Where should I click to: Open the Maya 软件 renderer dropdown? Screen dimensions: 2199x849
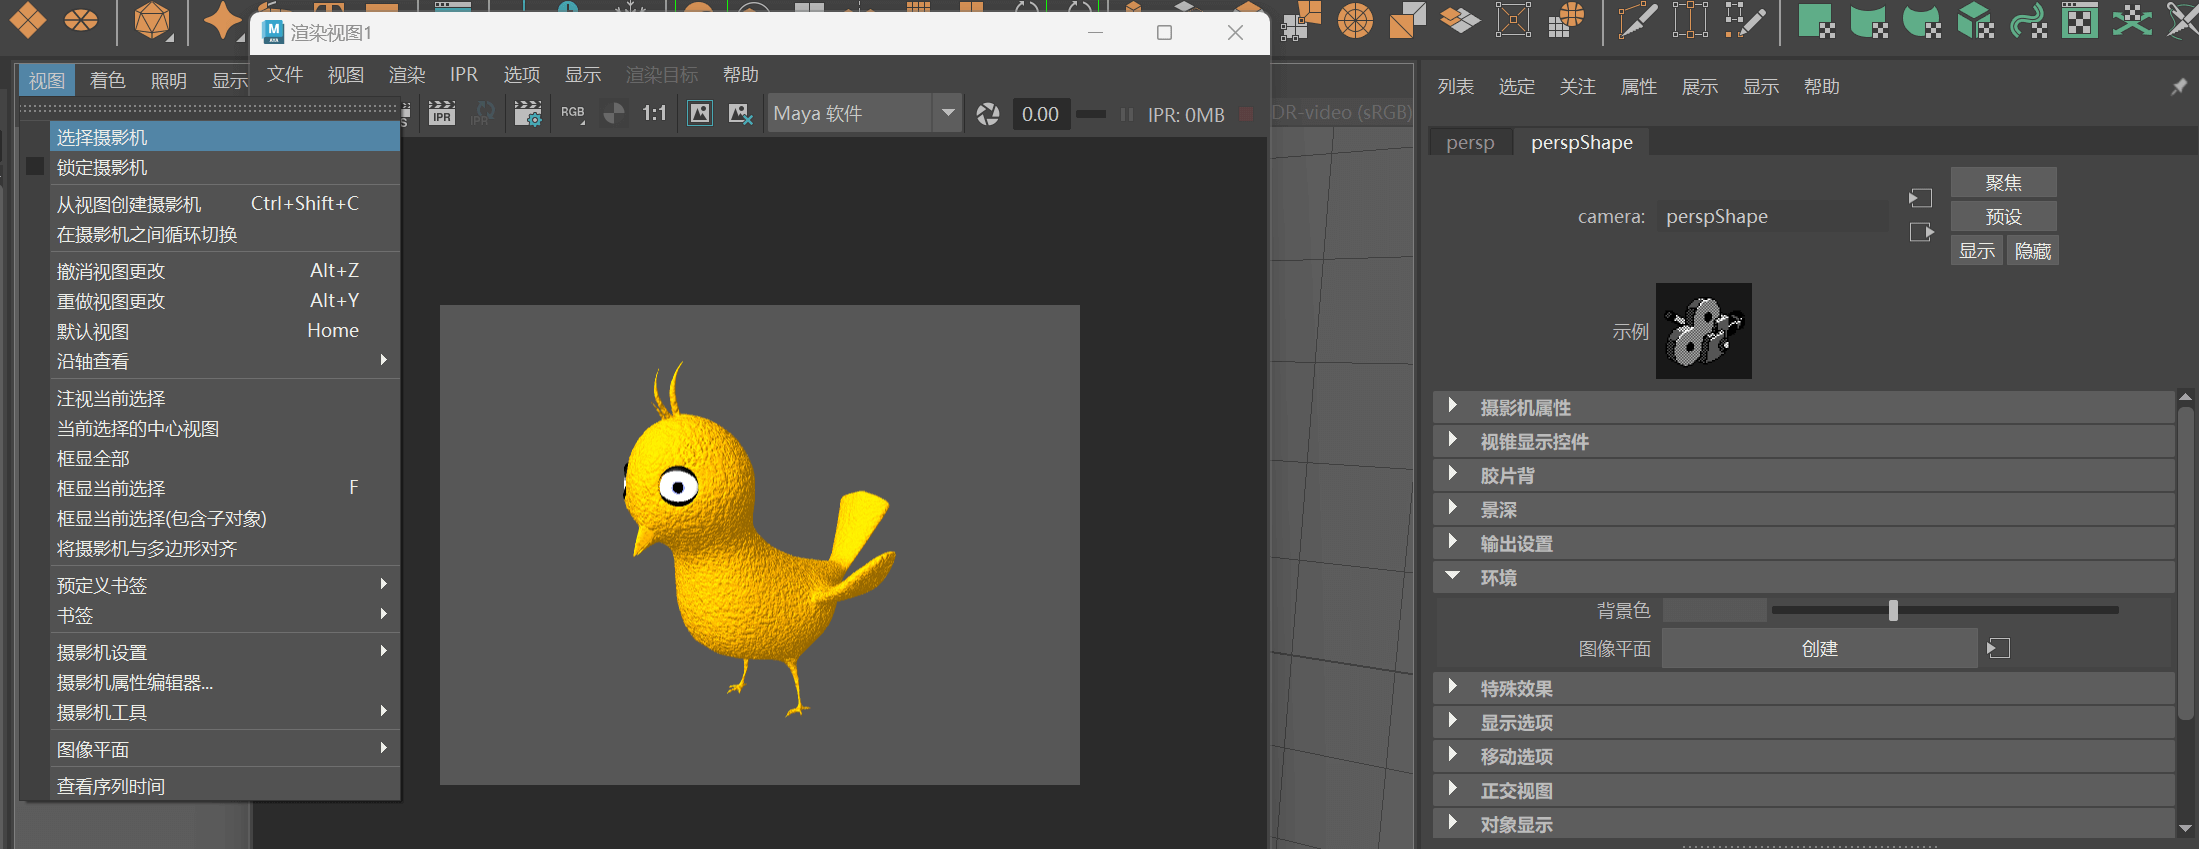click(864, 114)
